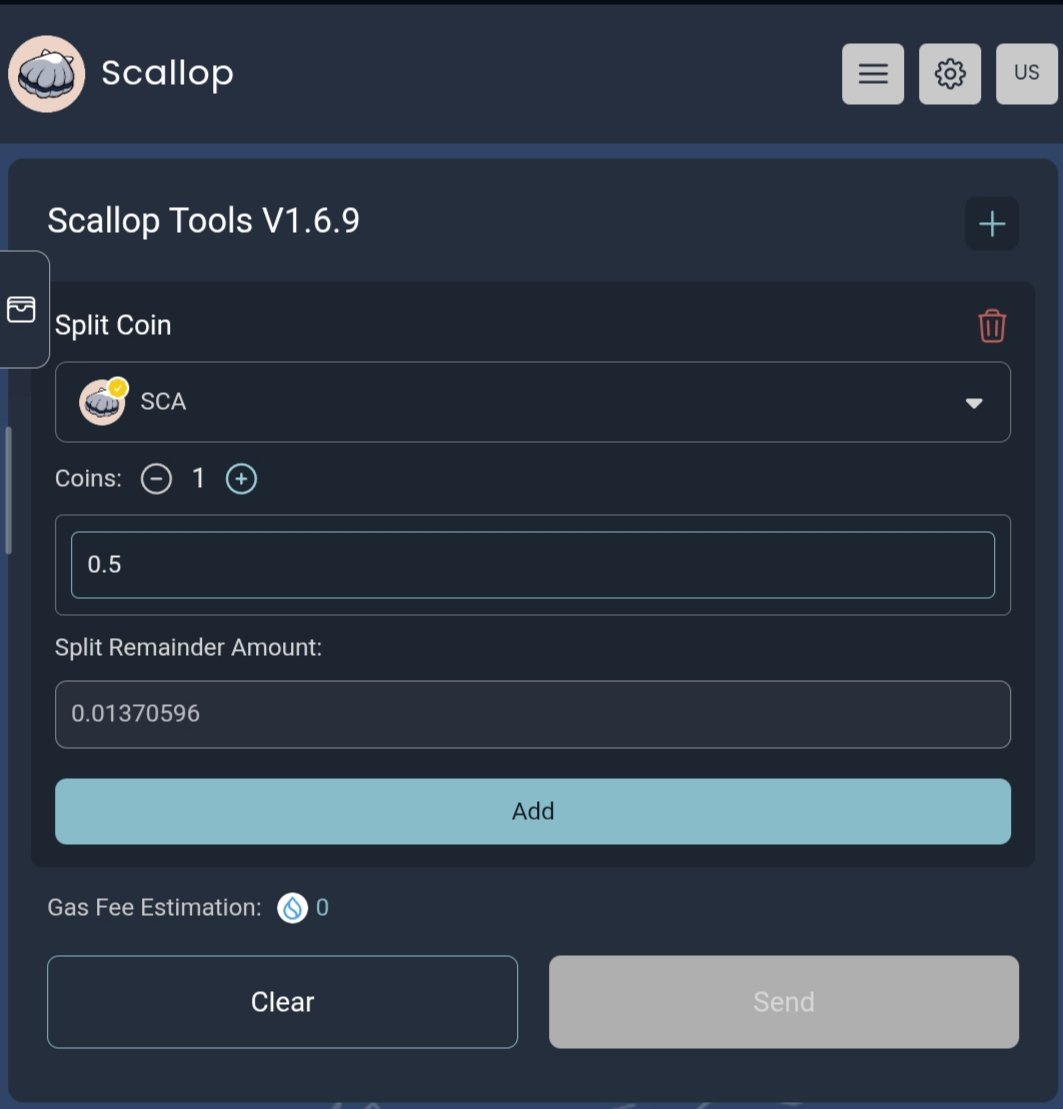Expand the SCA coin dropdown
This screenshot has height=1109, width=1063.
pyautogui.click(x=533, y=402)
